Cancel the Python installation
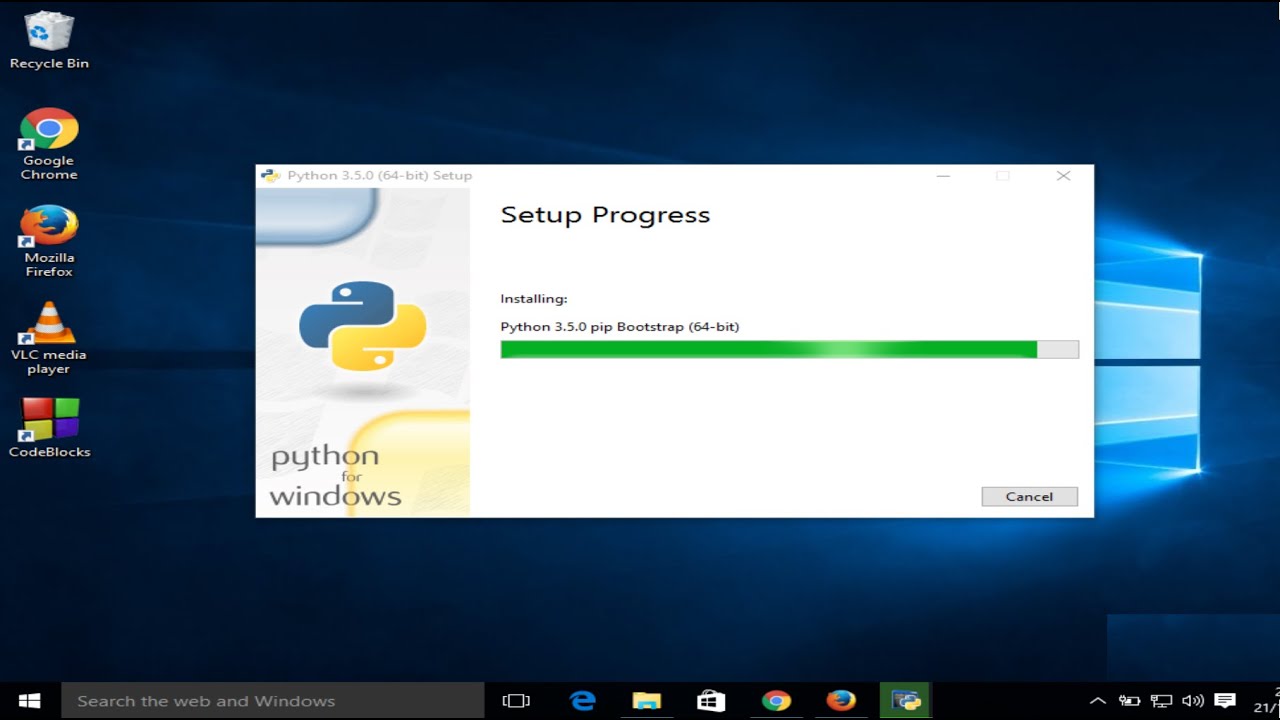 1029,496
